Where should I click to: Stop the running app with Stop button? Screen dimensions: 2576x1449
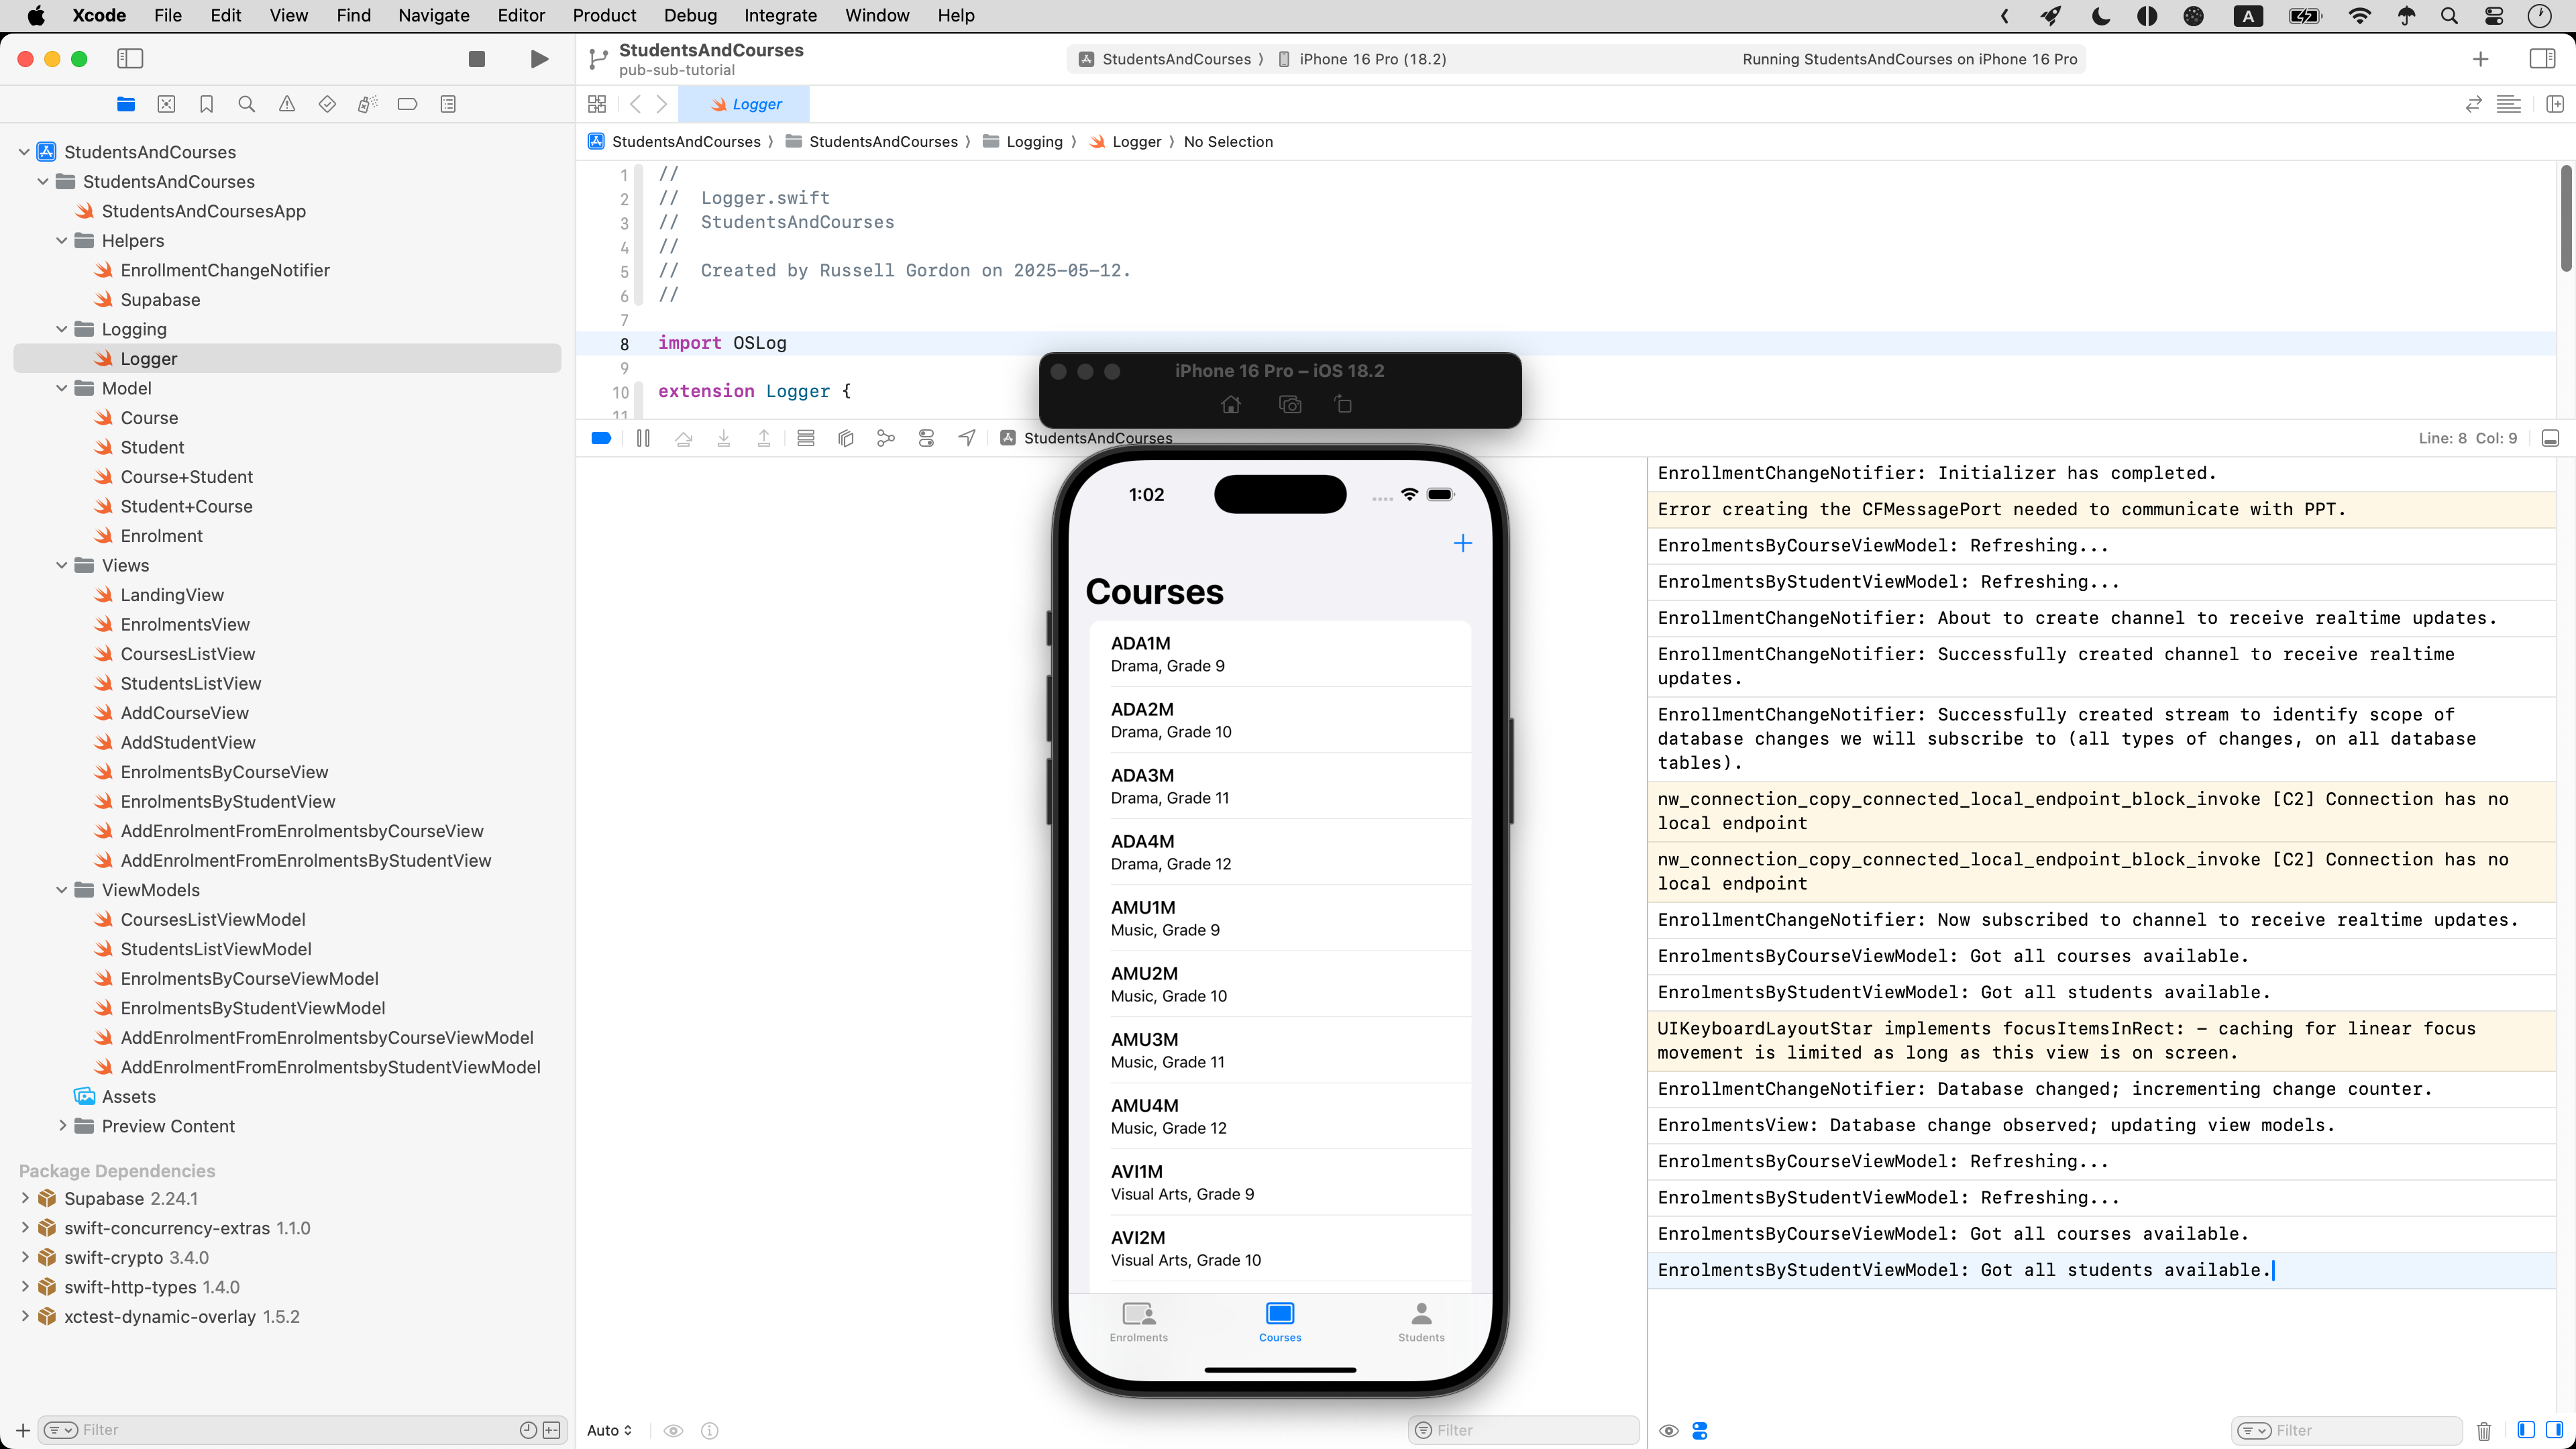point(477,59)
